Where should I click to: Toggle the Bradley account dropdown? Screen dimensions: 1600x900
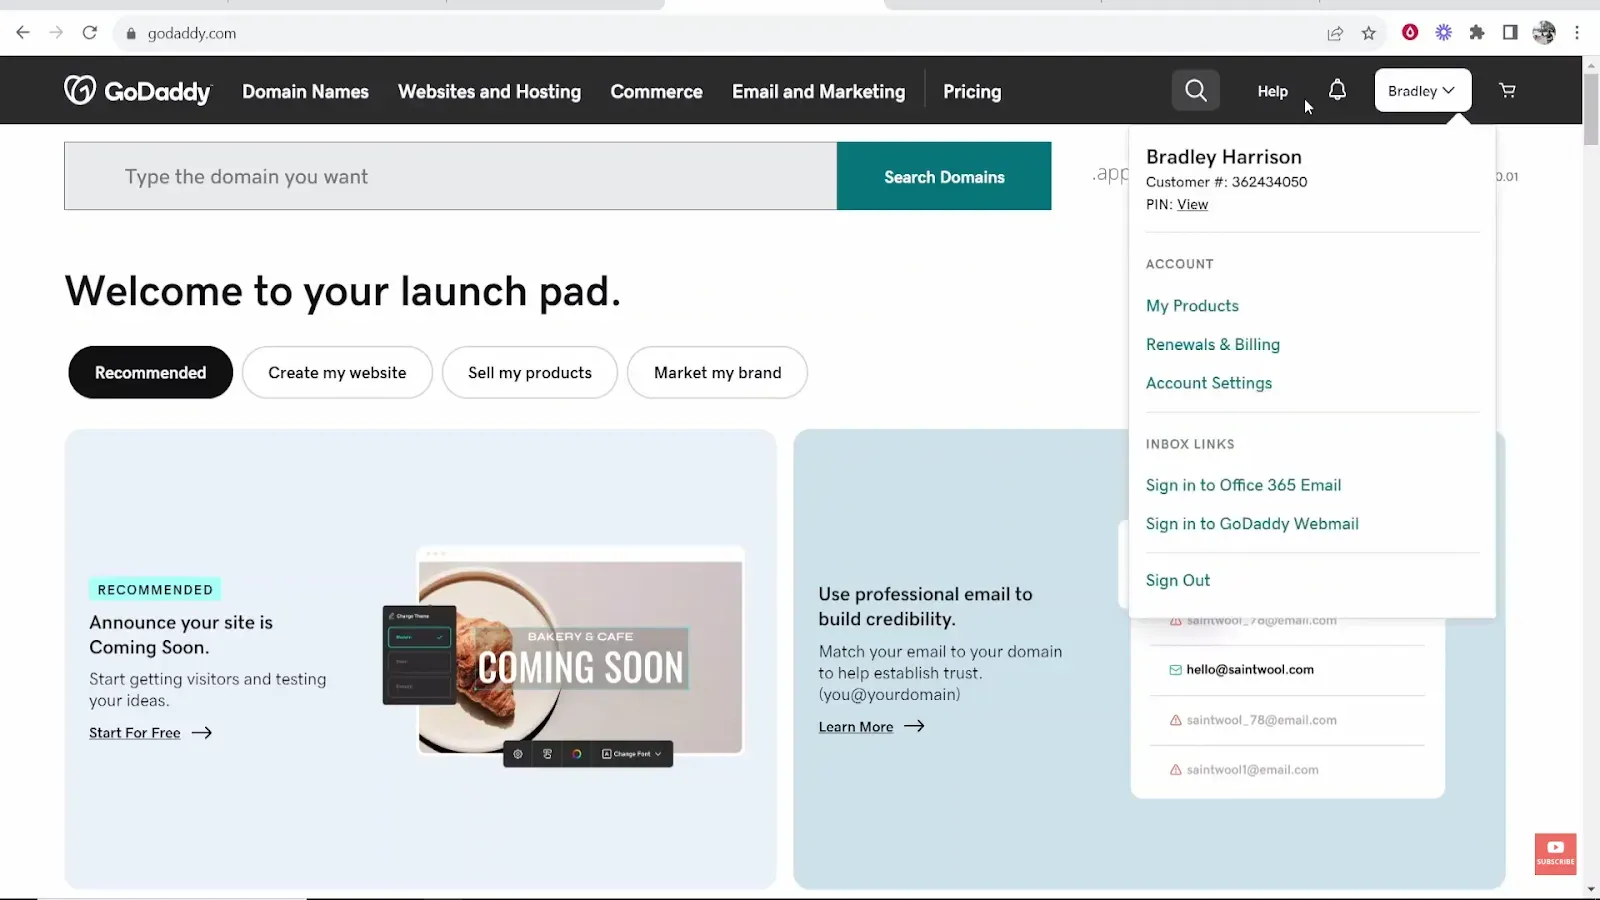pyautogui.click(x=1422, y=91)
